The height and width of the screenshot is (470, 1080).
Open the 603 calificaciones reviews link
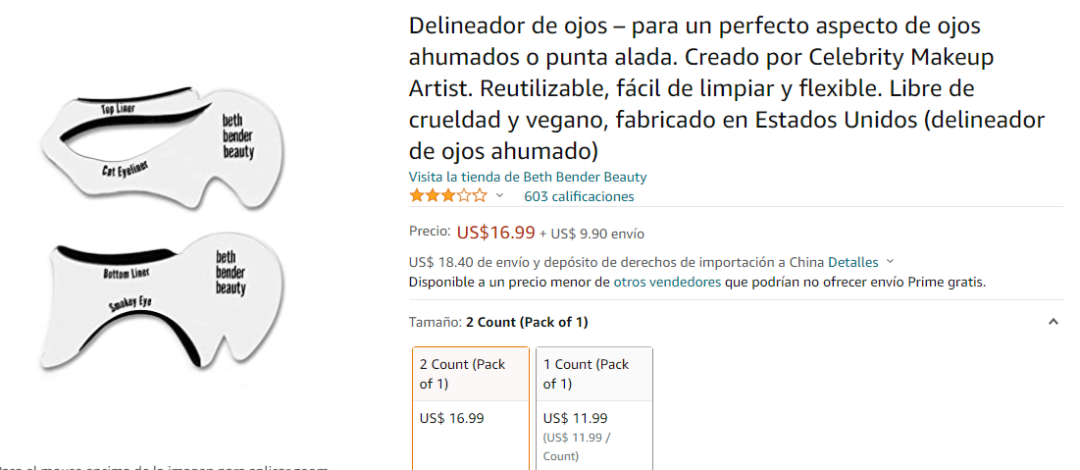(579, 196)
